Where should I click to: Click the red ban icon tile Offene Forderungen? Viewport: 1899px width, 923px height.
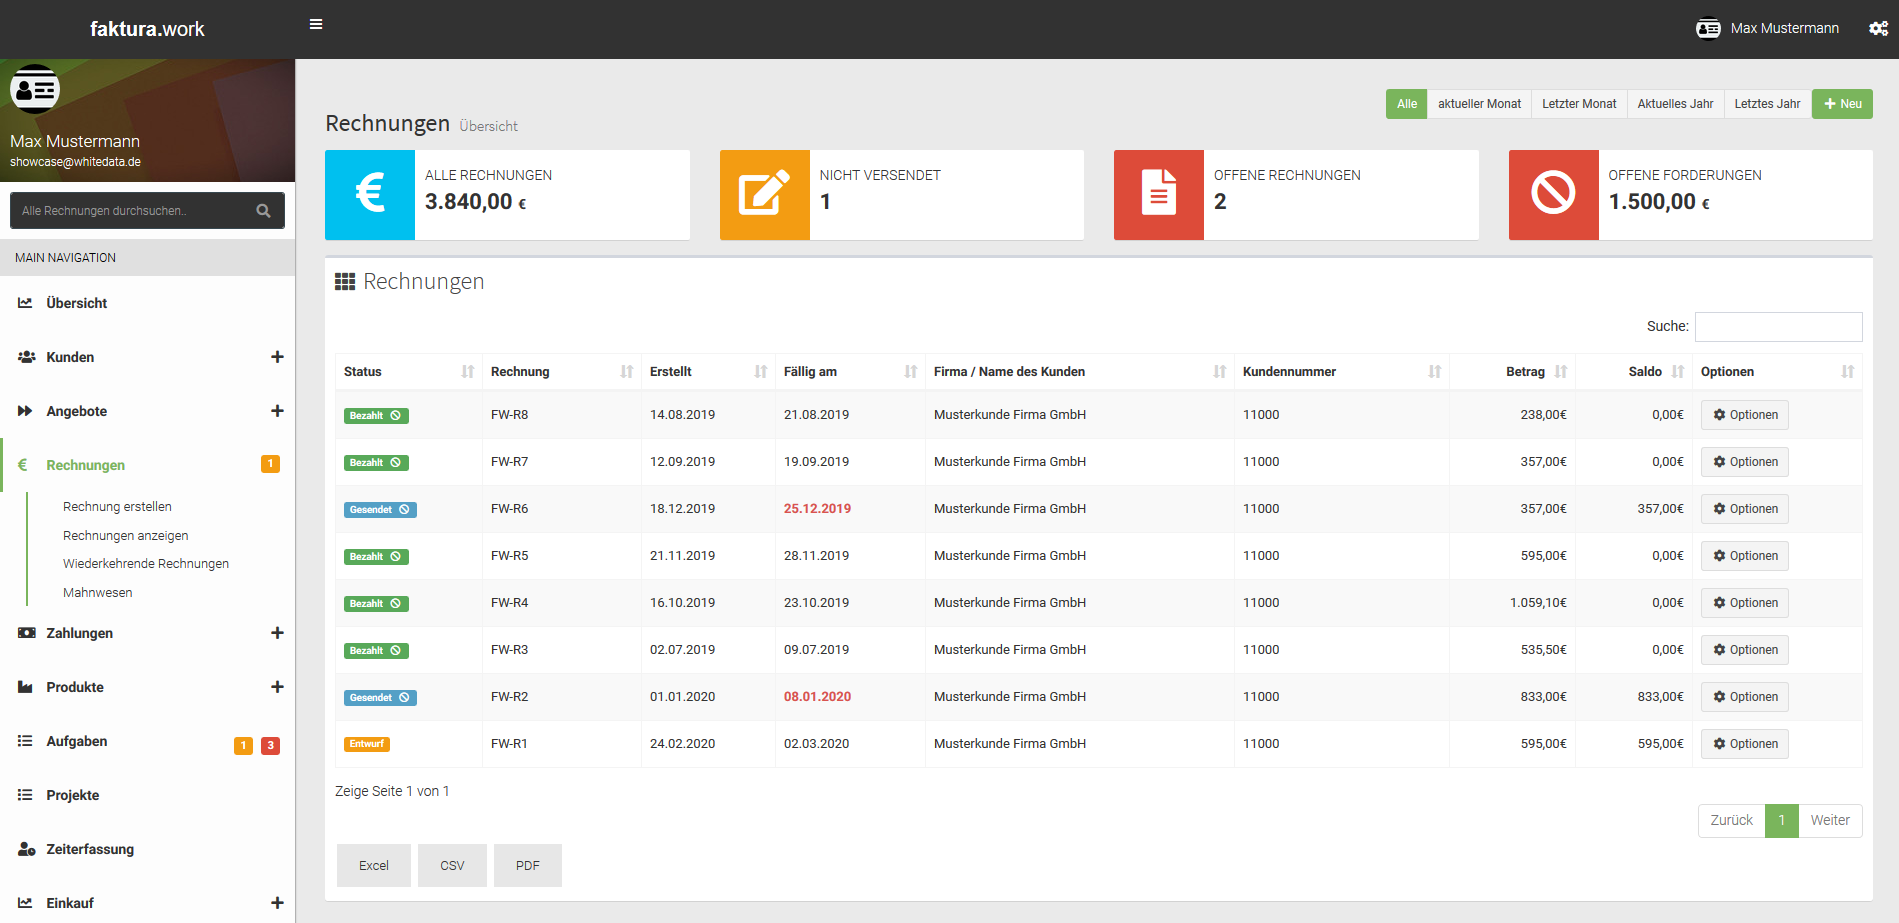[1554, 195]
